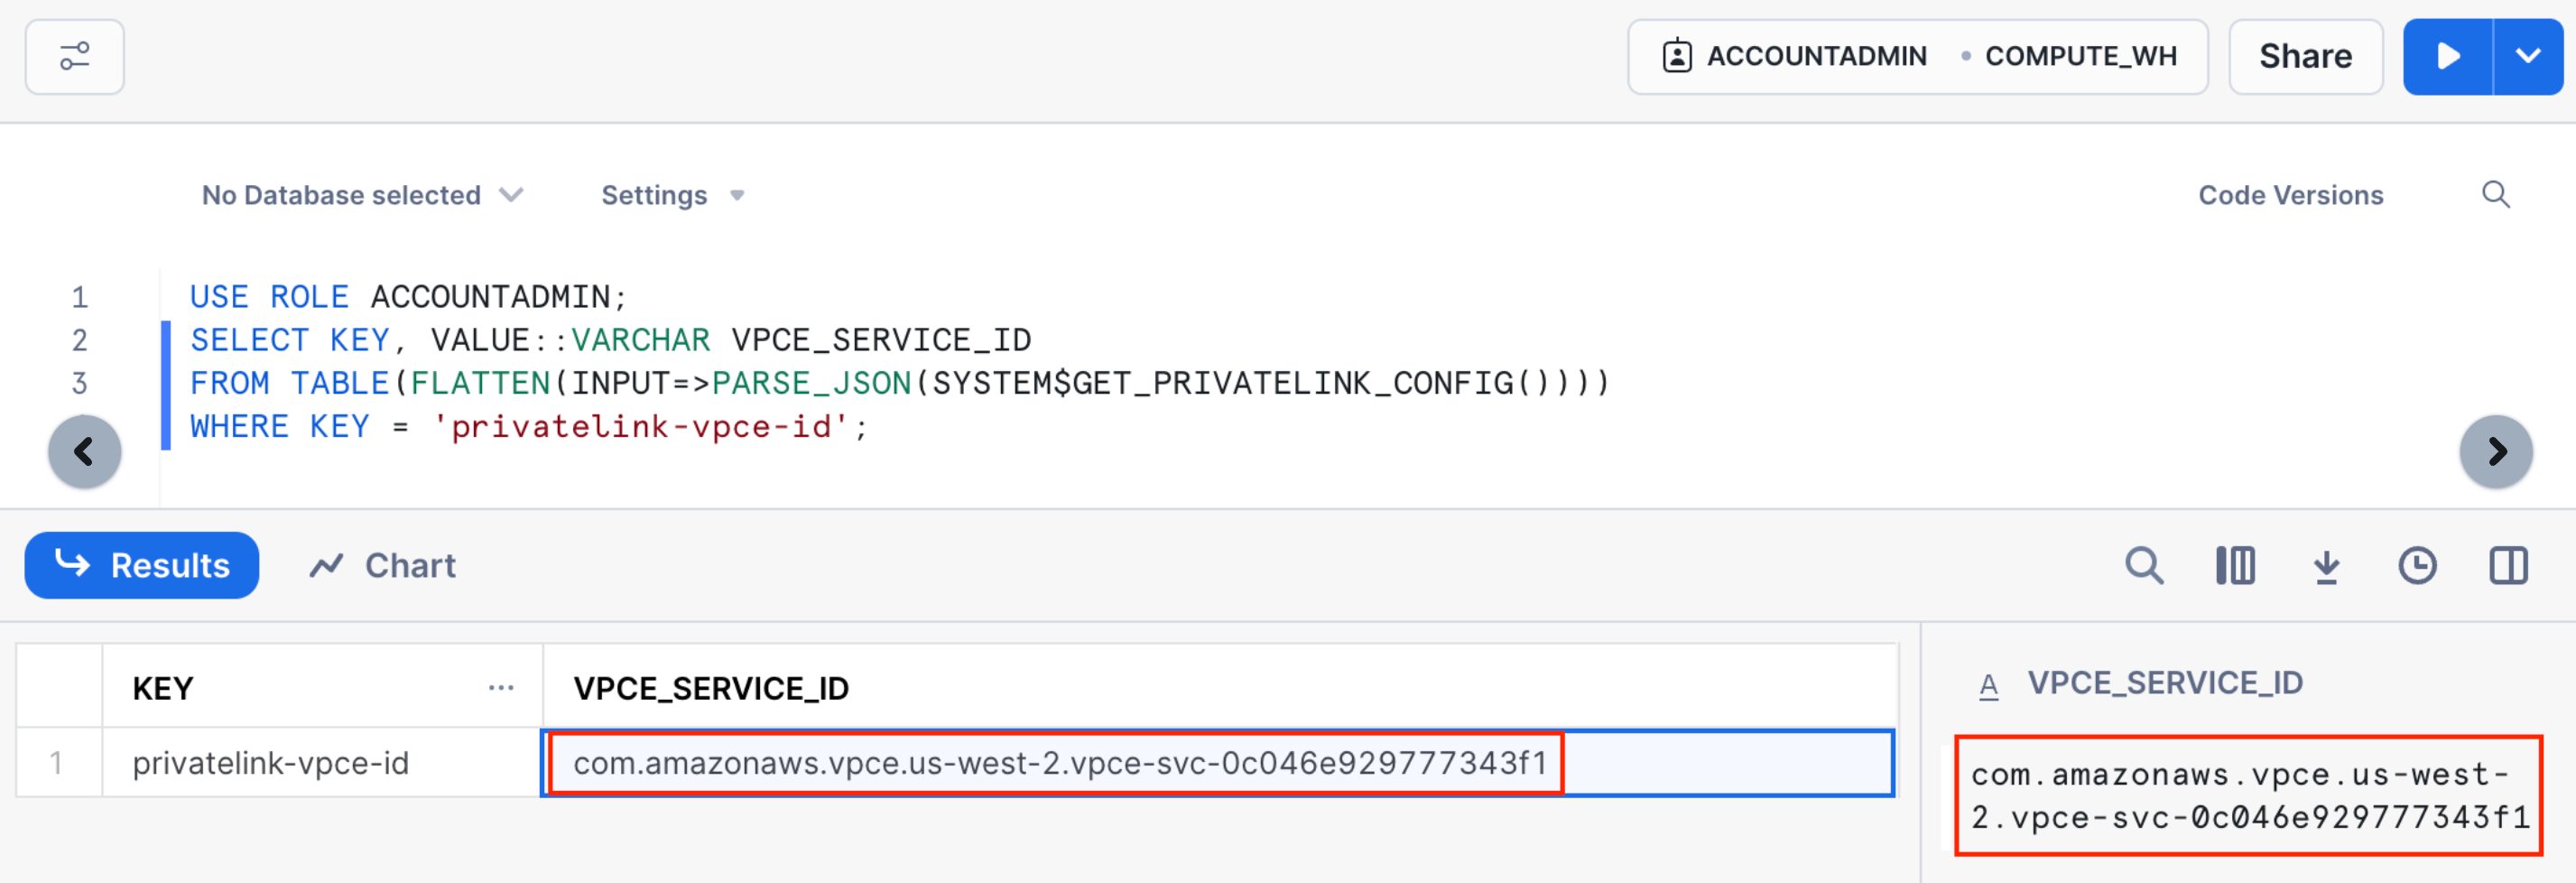The image size is (2576, 883).
Task: Open query history clock icon
Action: 2417,566
